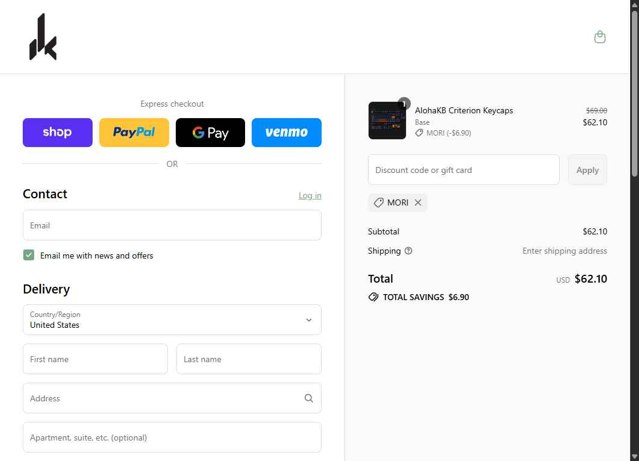Click the Express checkout heading
The width and height of the screenshot is (639, 461).
click(172, 104)
